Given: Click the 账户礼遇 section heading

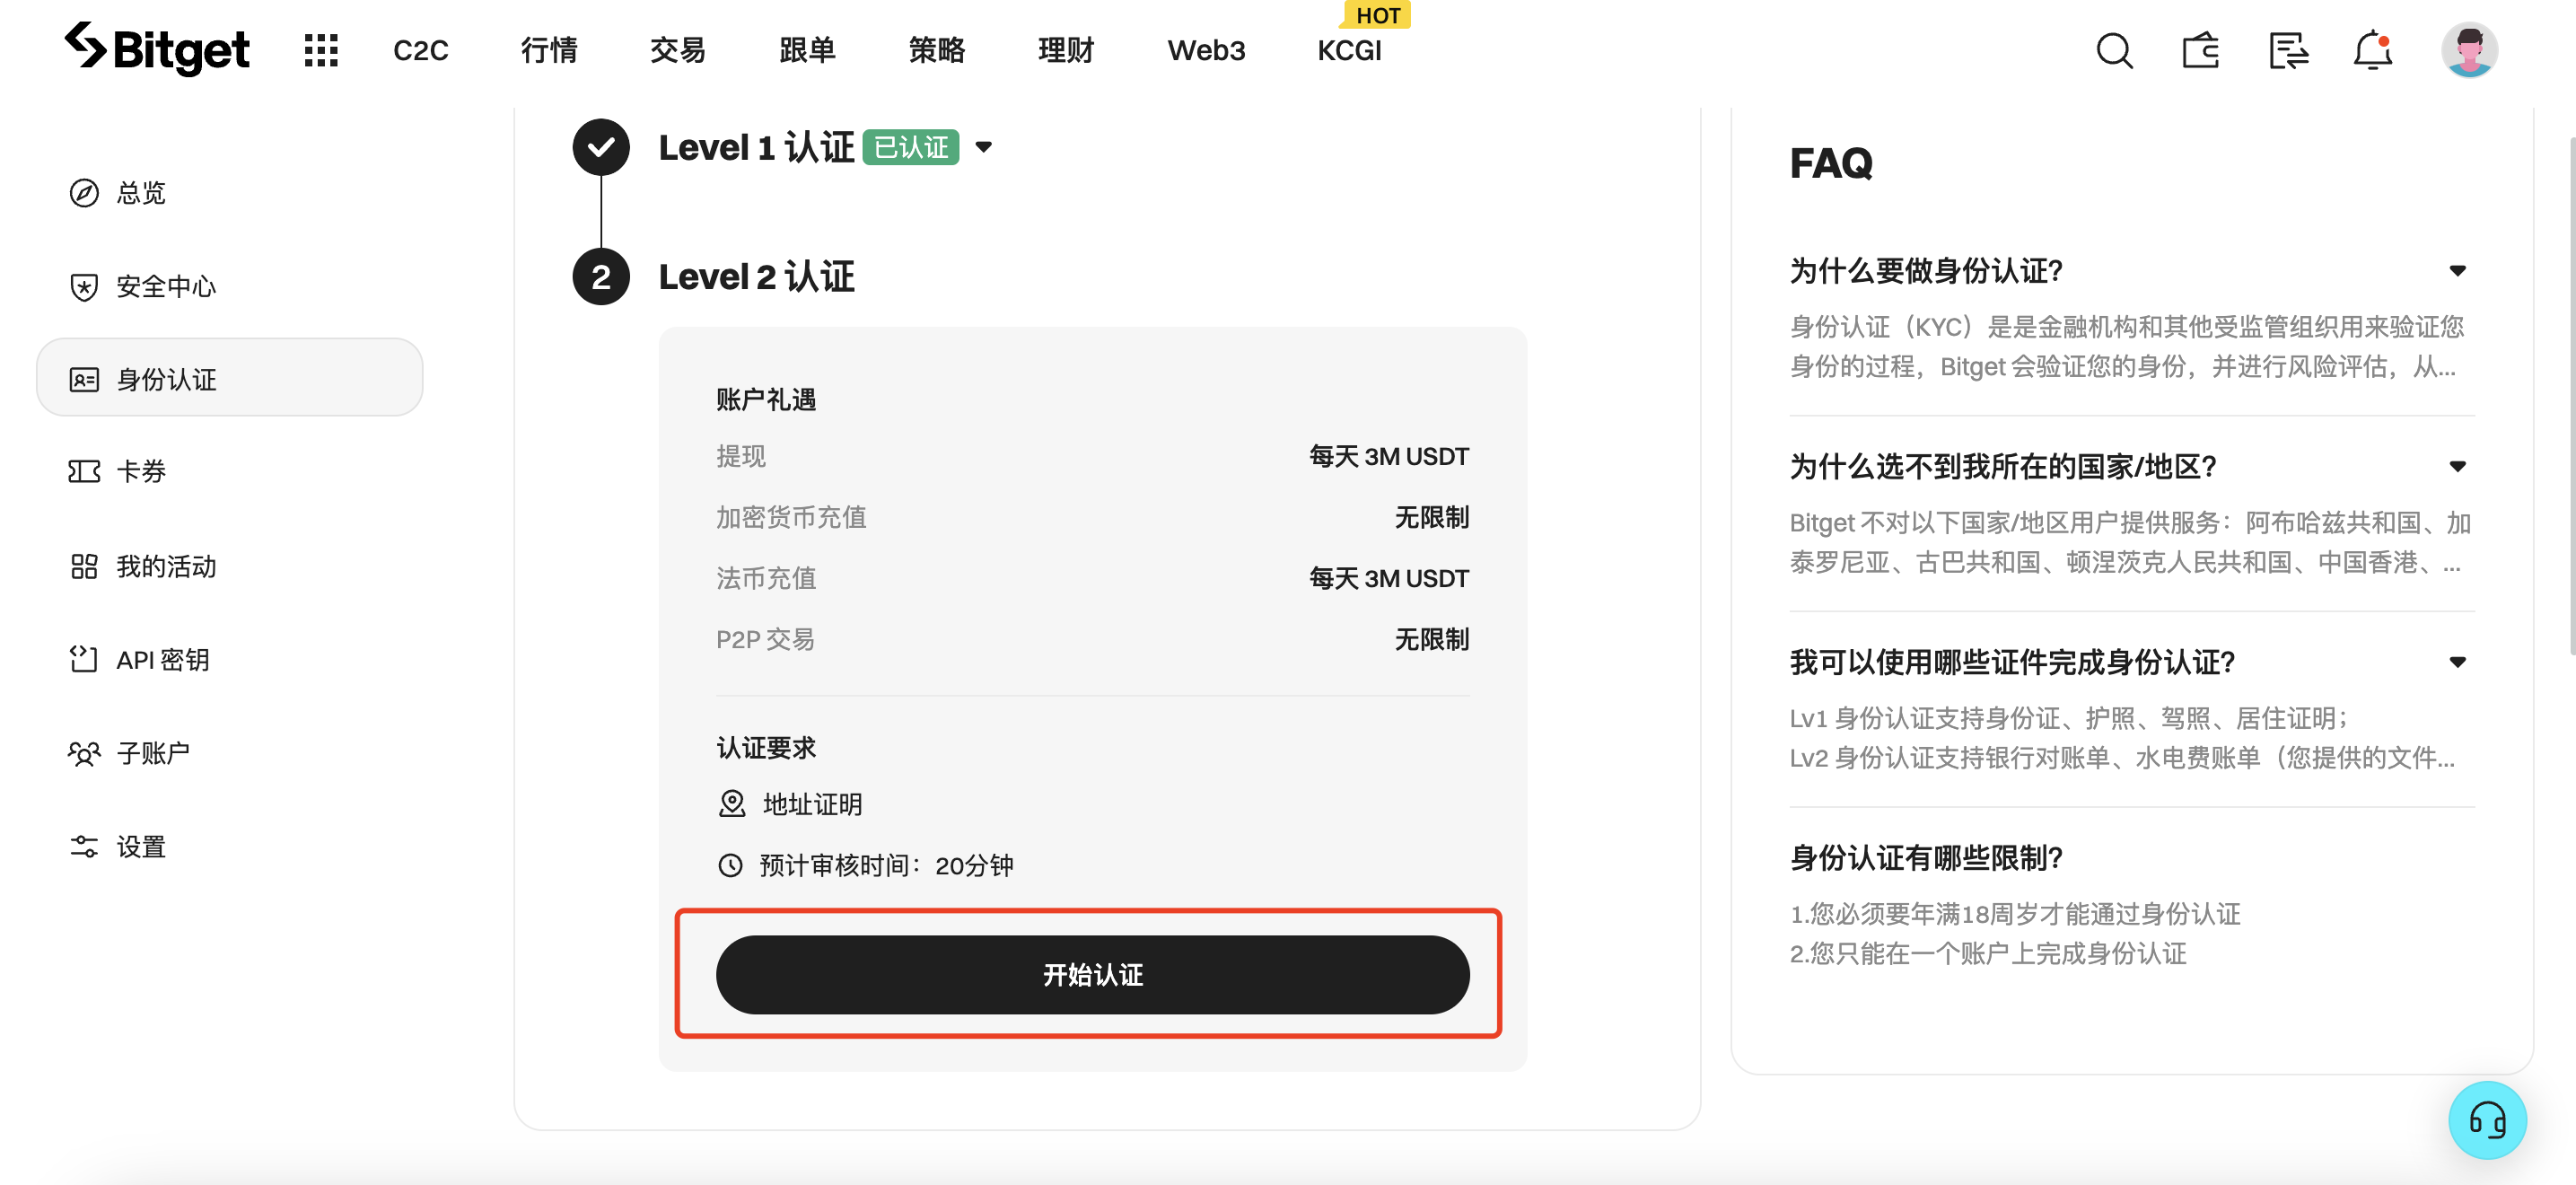Looking at the screenshot, I should (x=766, y=399).
